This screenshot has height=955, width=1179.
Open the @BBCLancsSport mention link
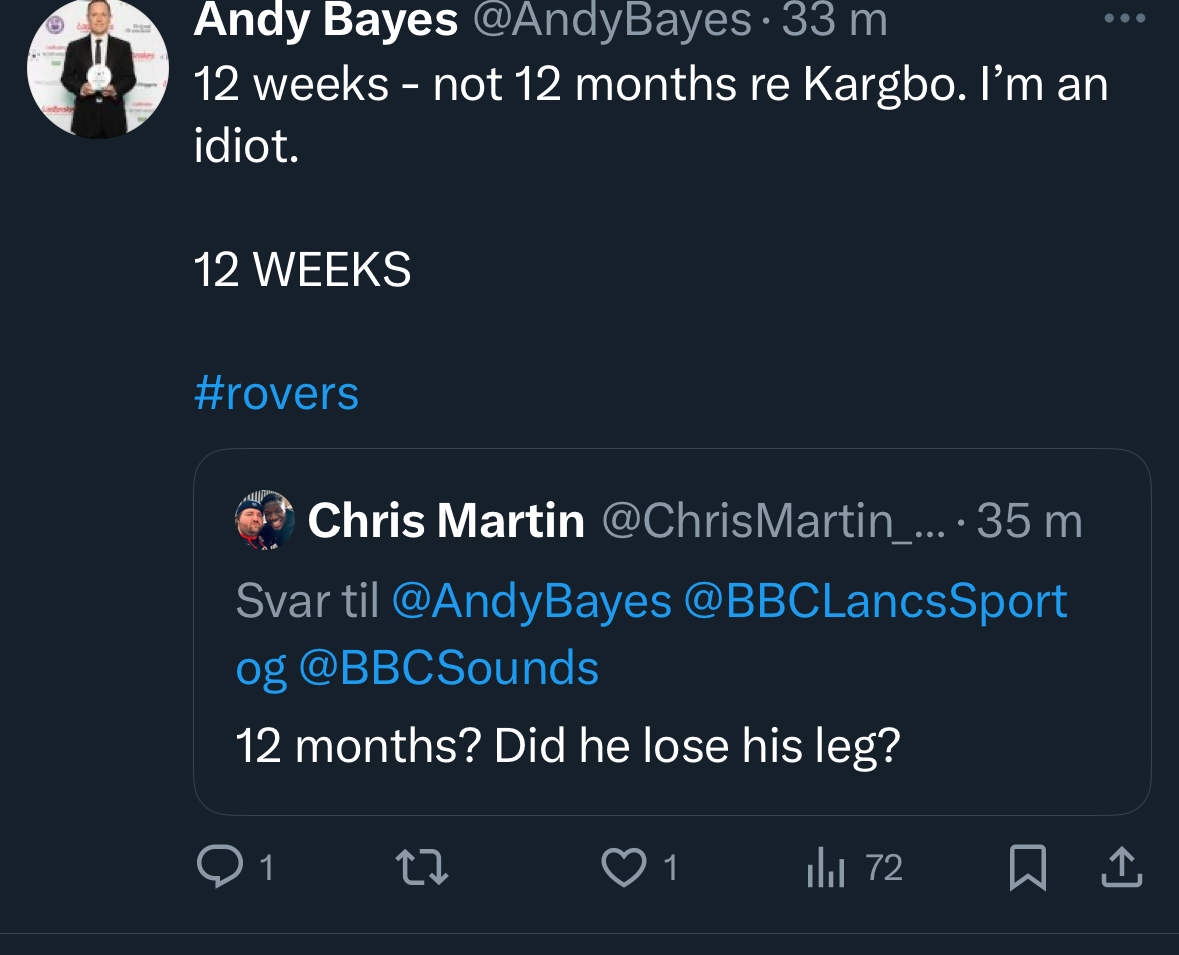click(x=875, y=601)
